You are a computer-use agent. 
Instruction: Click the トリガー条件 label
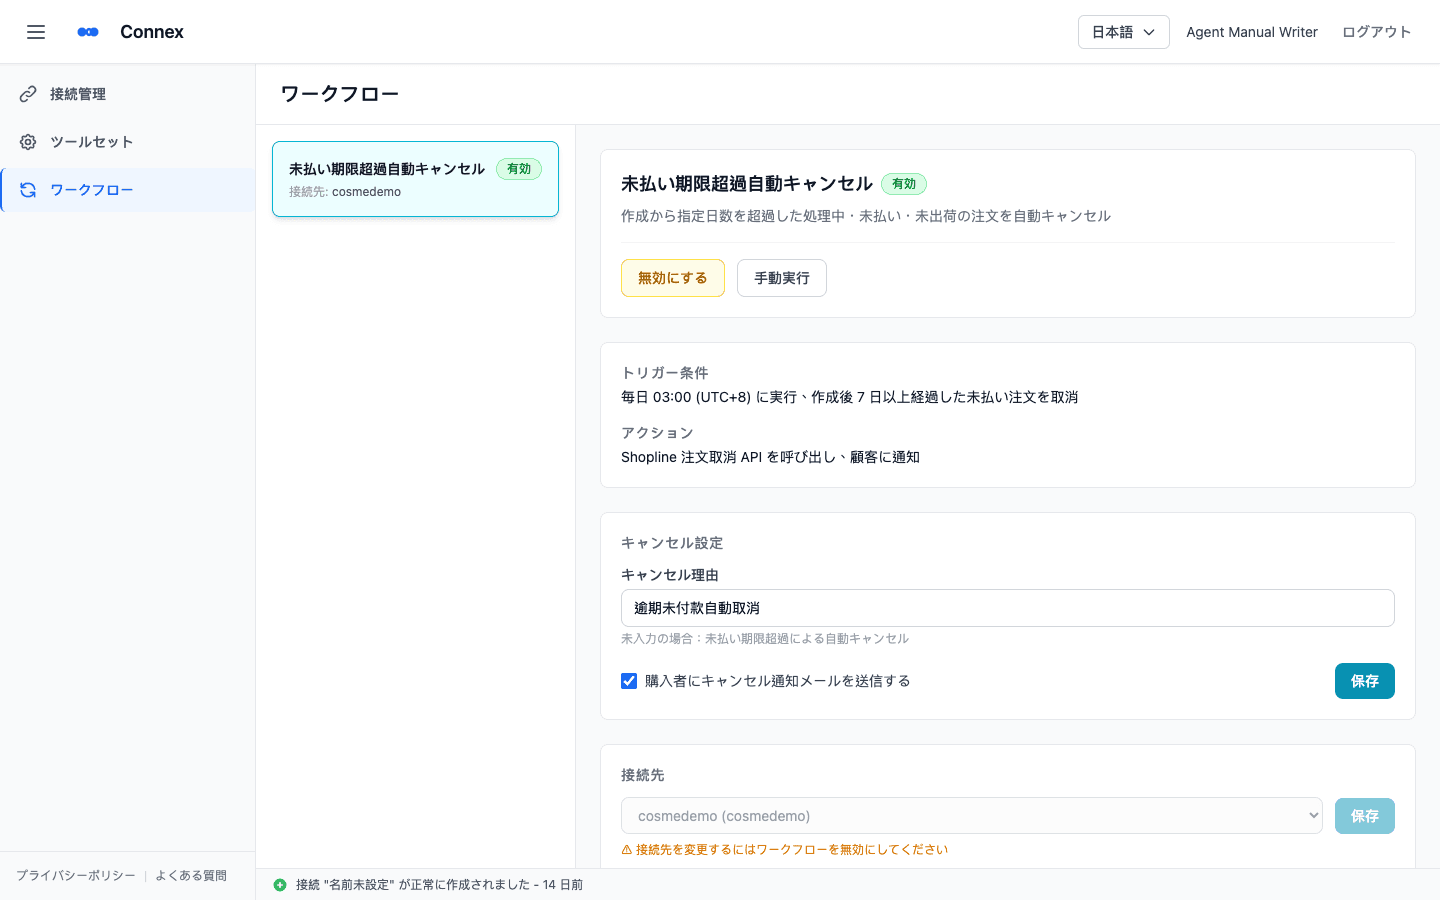665,373
